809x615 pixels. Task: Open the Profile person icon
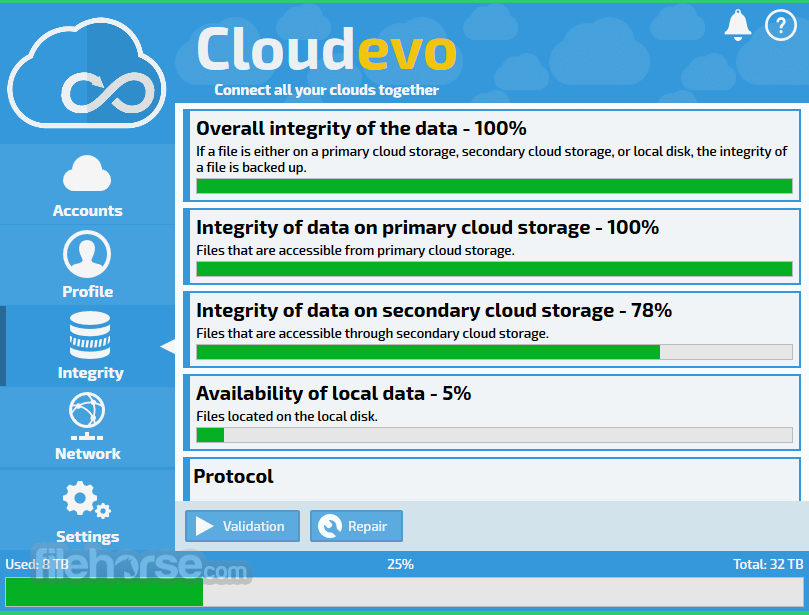[x=87, y=254]
